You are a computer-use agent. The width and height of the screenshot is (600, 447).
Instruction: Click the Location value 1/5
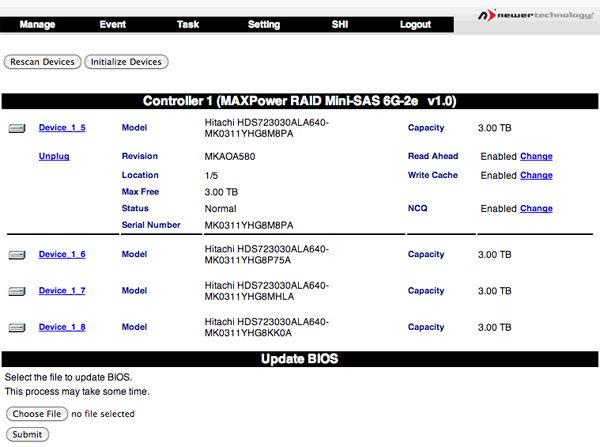(x=211, y=175)
